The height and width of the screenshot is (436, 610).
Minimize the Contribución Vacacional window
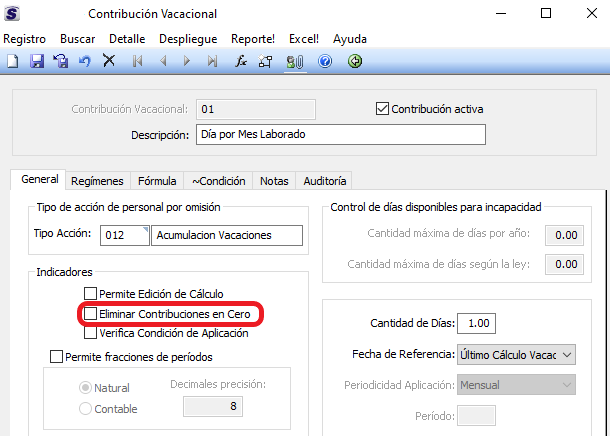coord(501,14)
